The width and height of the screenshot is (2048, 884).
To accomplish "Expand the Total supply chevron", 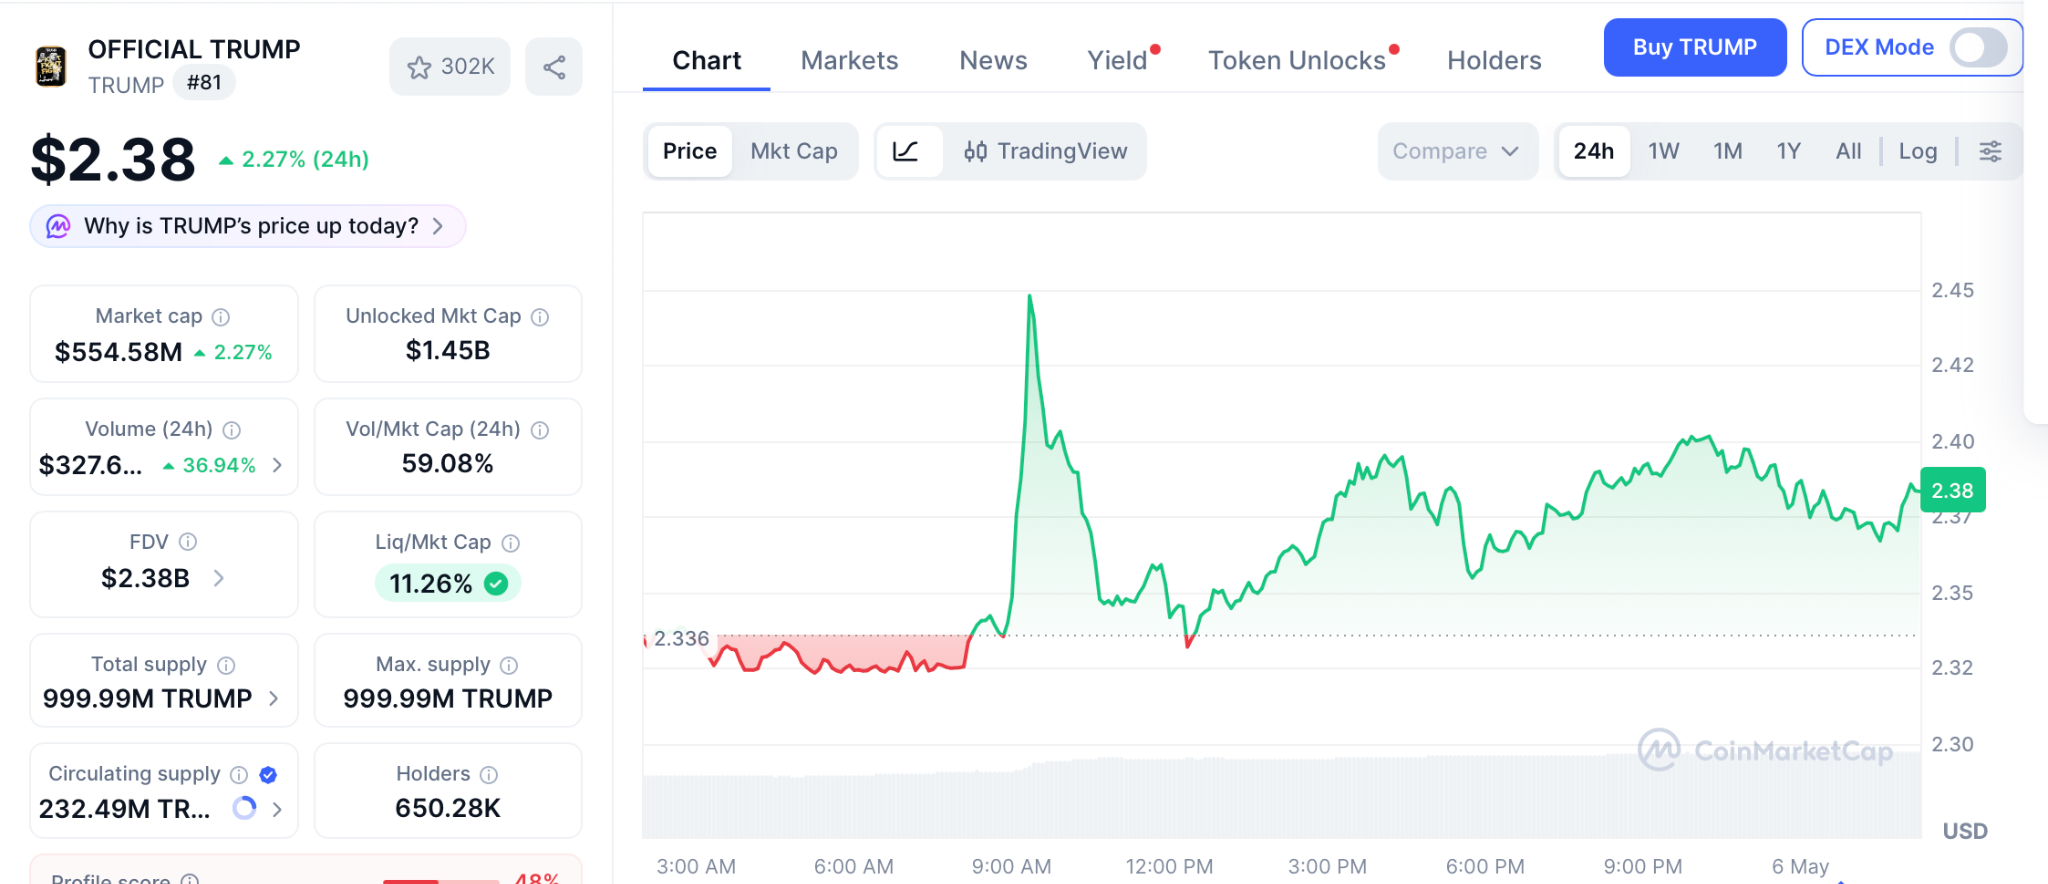I will (274, 698).
